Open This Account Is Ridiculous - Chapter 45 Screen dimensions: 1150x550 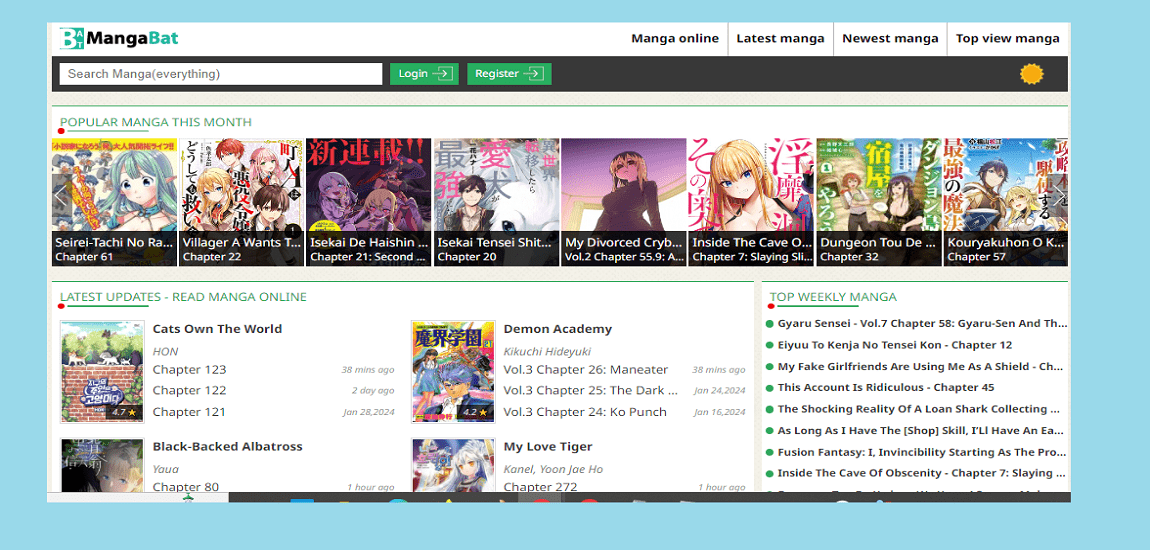click(886, 387)
